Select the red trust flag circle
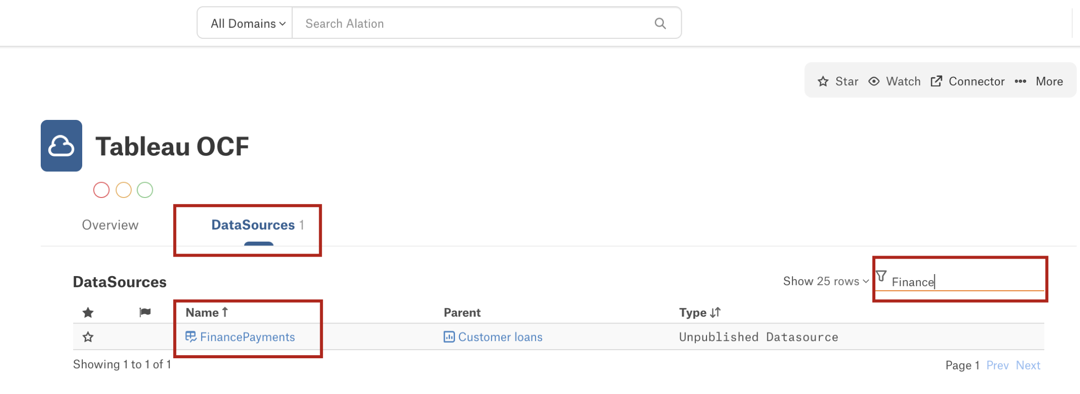 pyautogui.click(x=101, y=190)
